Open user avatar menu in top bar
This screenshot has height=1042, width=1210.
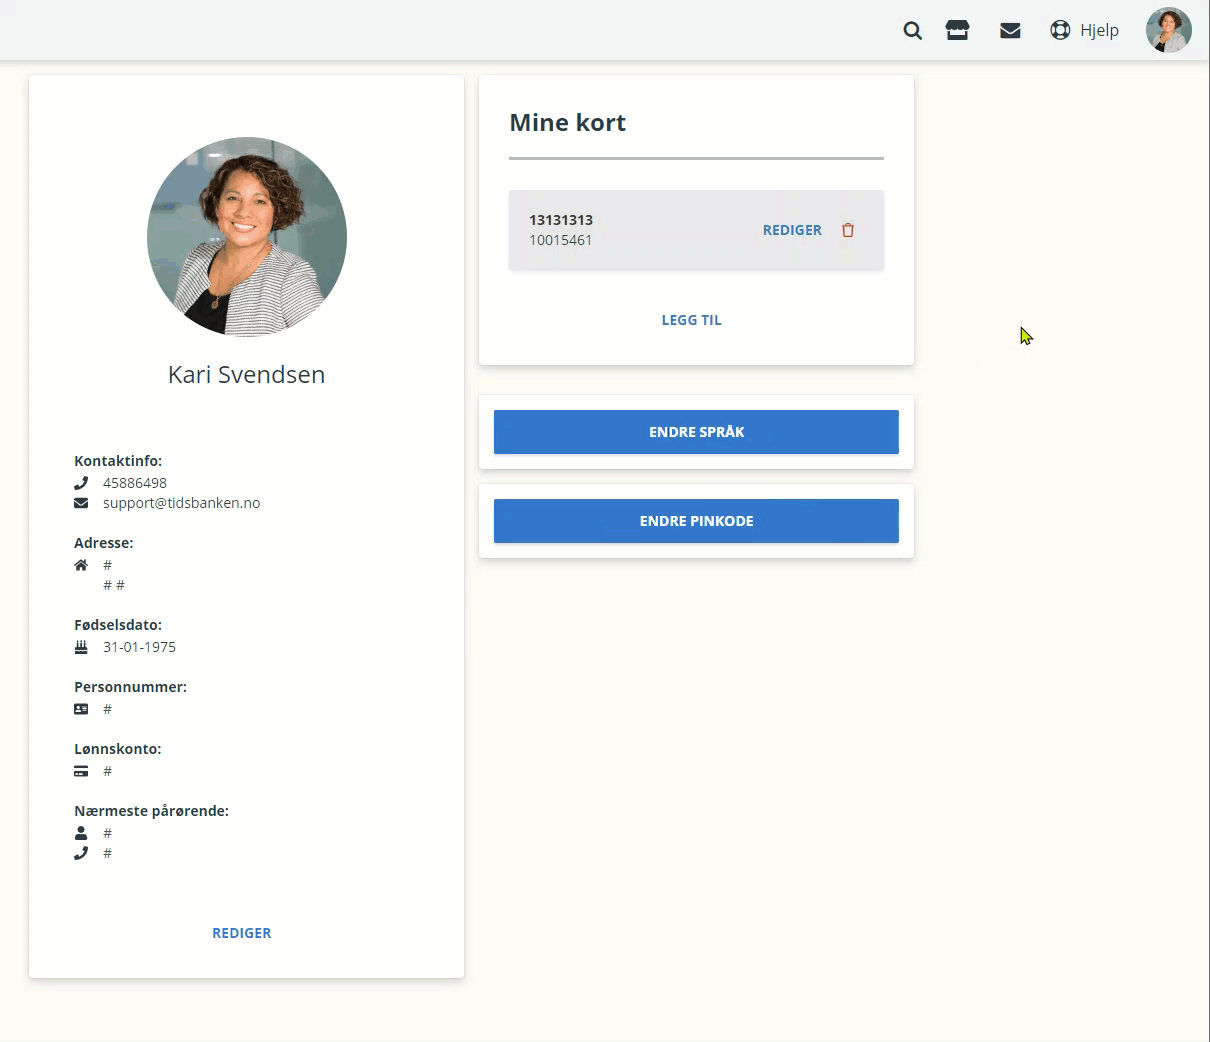pyautogui.click(x=1168, y=30)
